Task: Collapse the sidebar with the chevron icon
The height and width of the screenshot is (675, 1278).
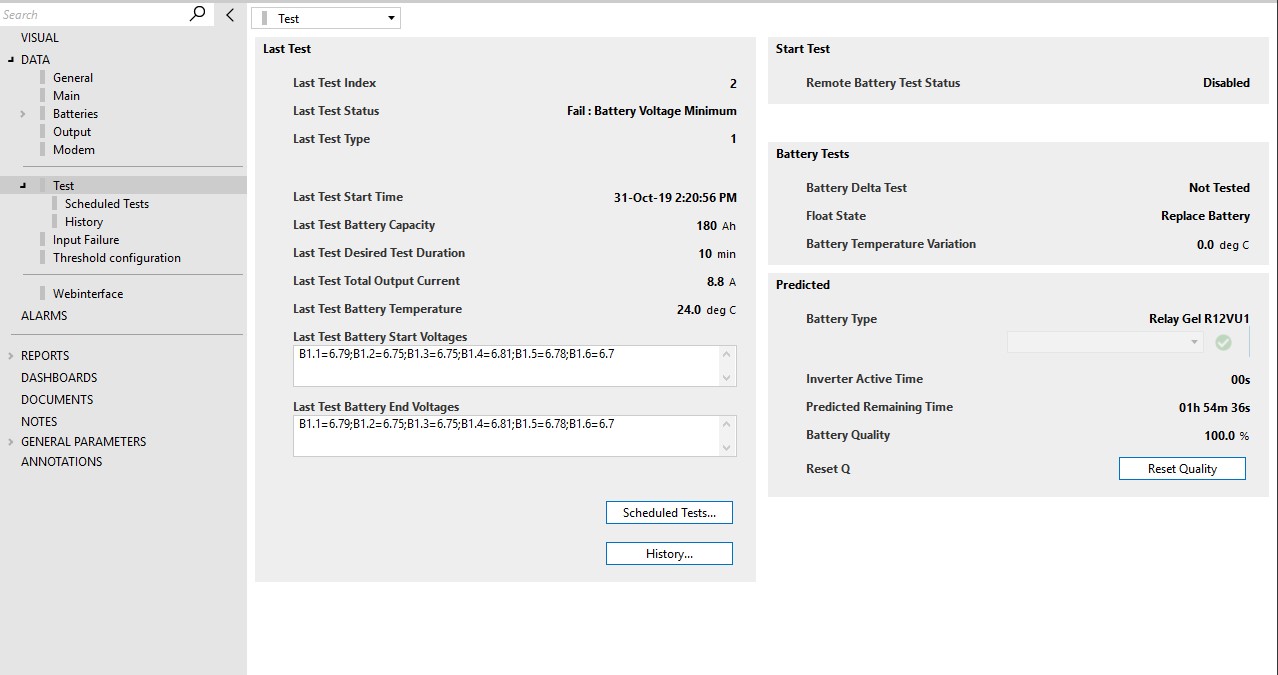Action: coord(230,15)
